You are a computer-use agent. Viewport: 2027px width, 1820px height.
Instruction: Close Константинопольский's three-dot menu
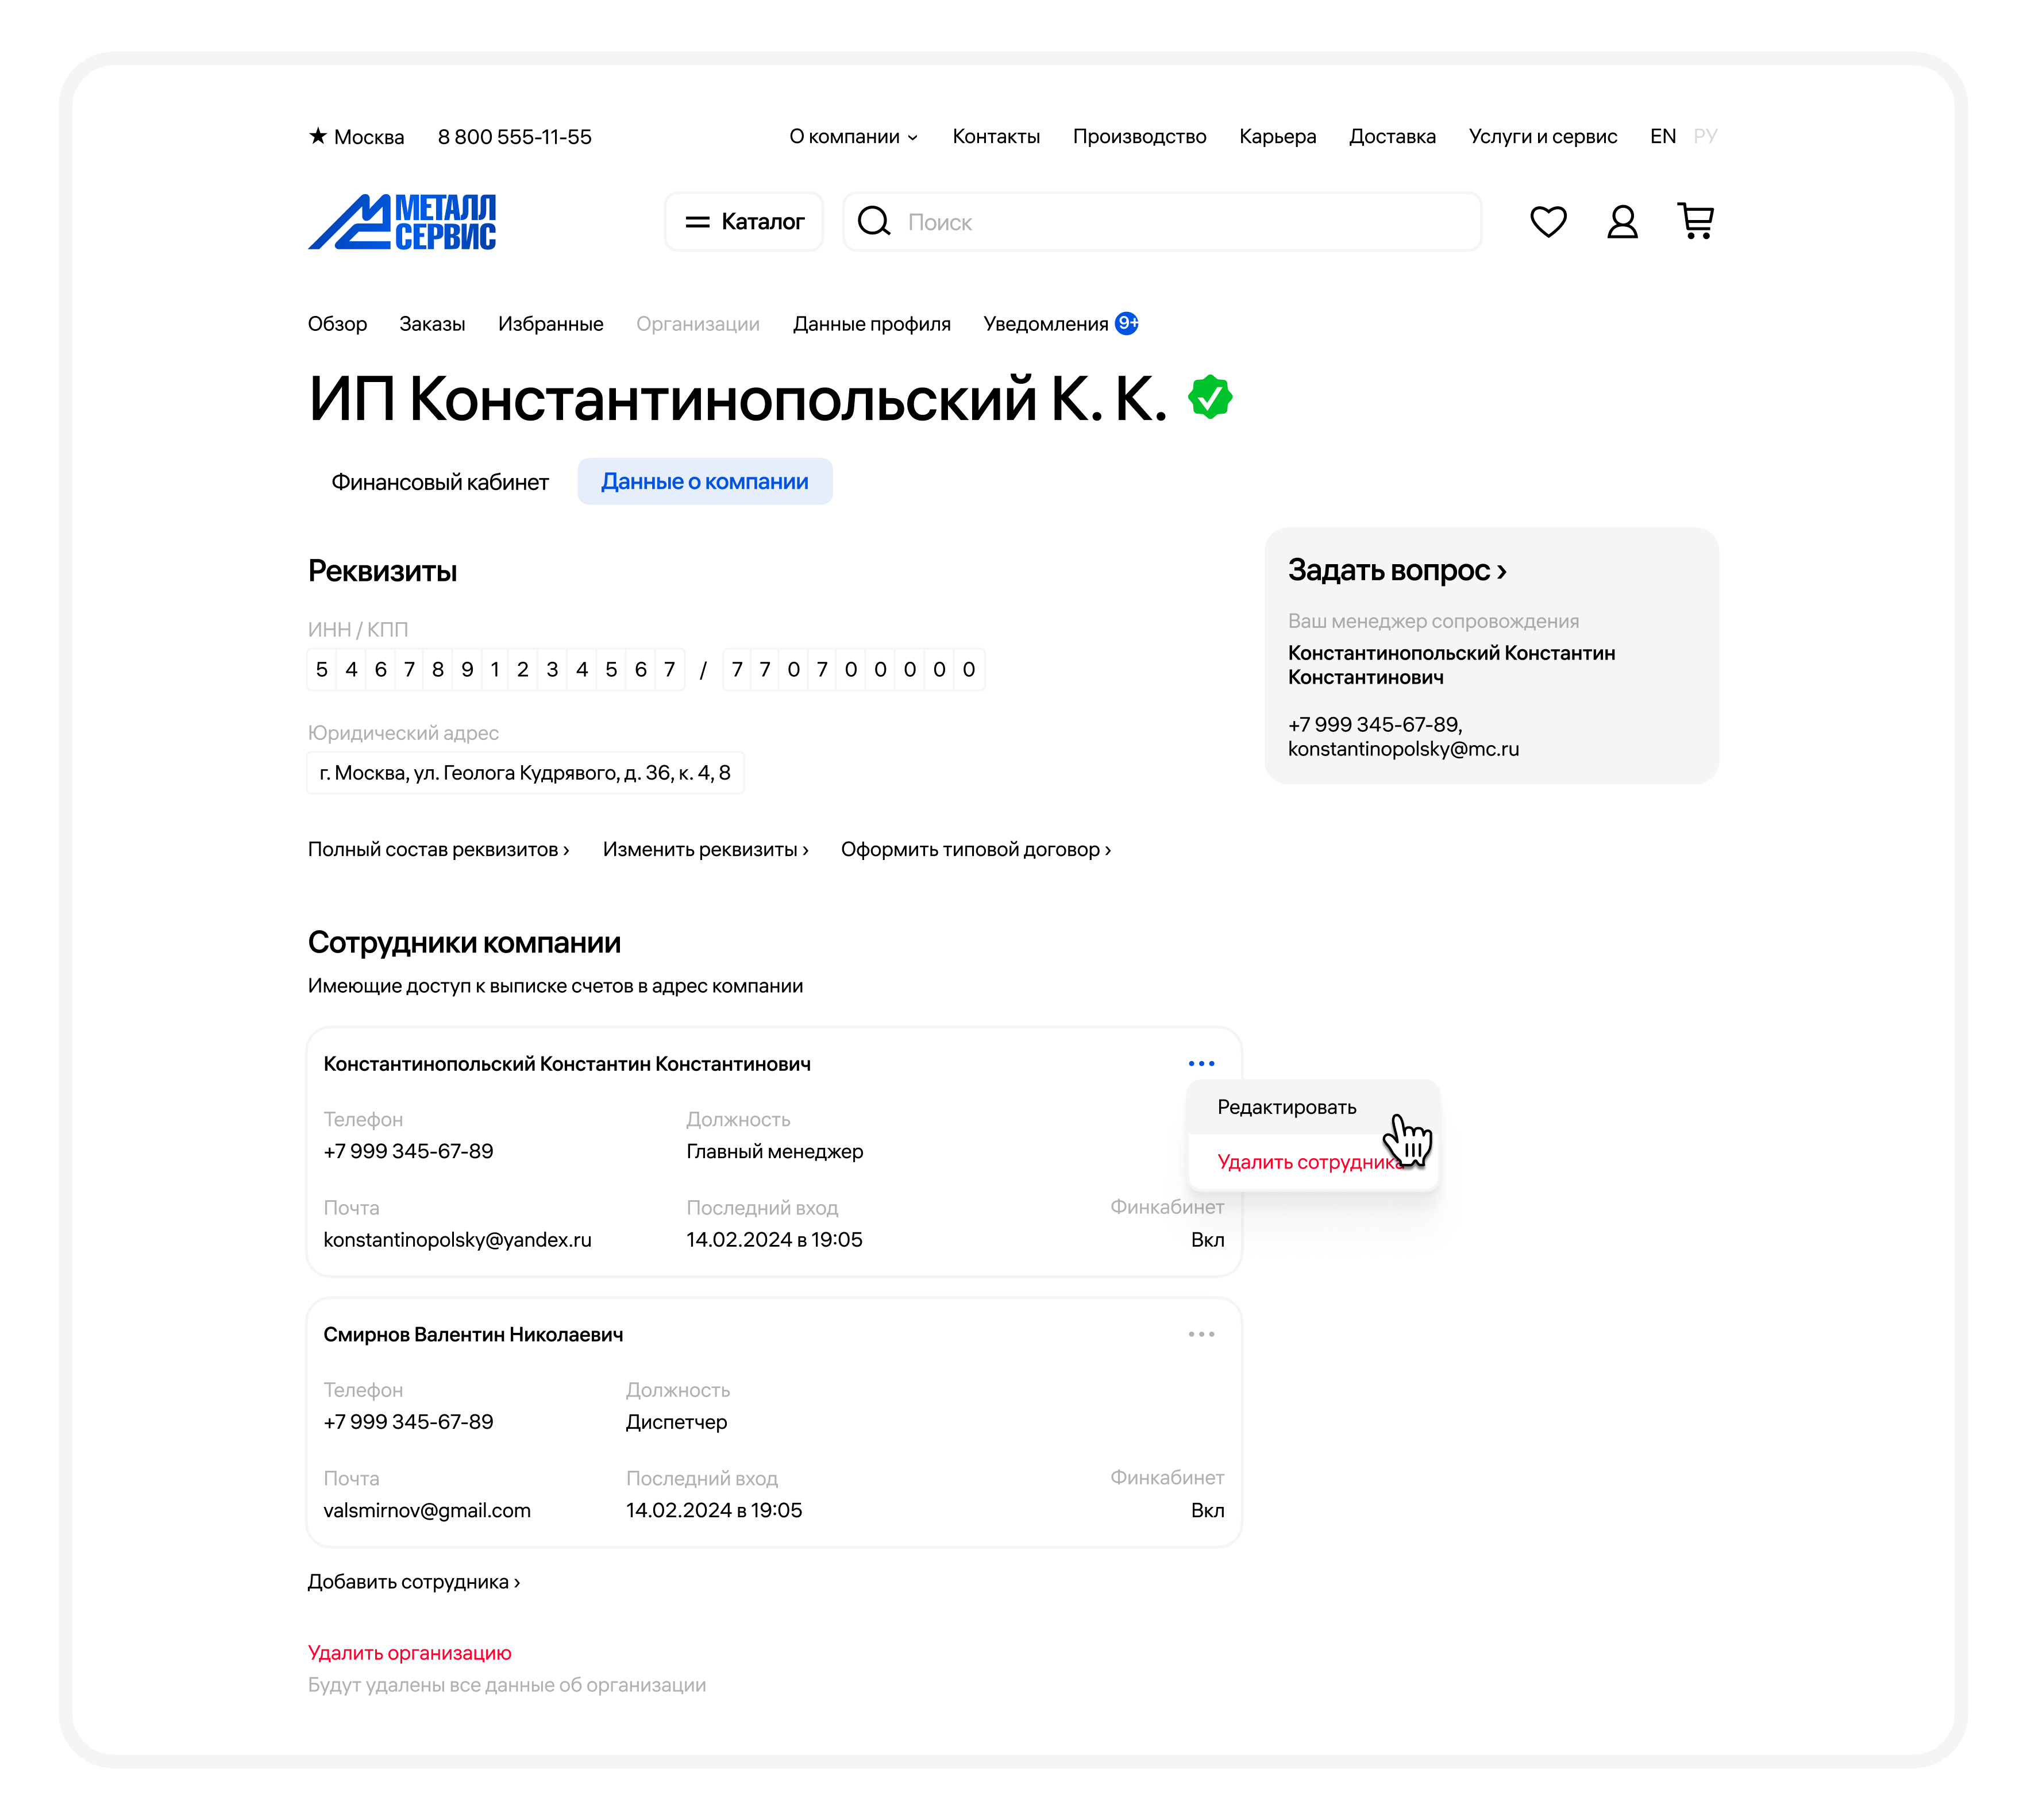click(x=1201, y=1063)
